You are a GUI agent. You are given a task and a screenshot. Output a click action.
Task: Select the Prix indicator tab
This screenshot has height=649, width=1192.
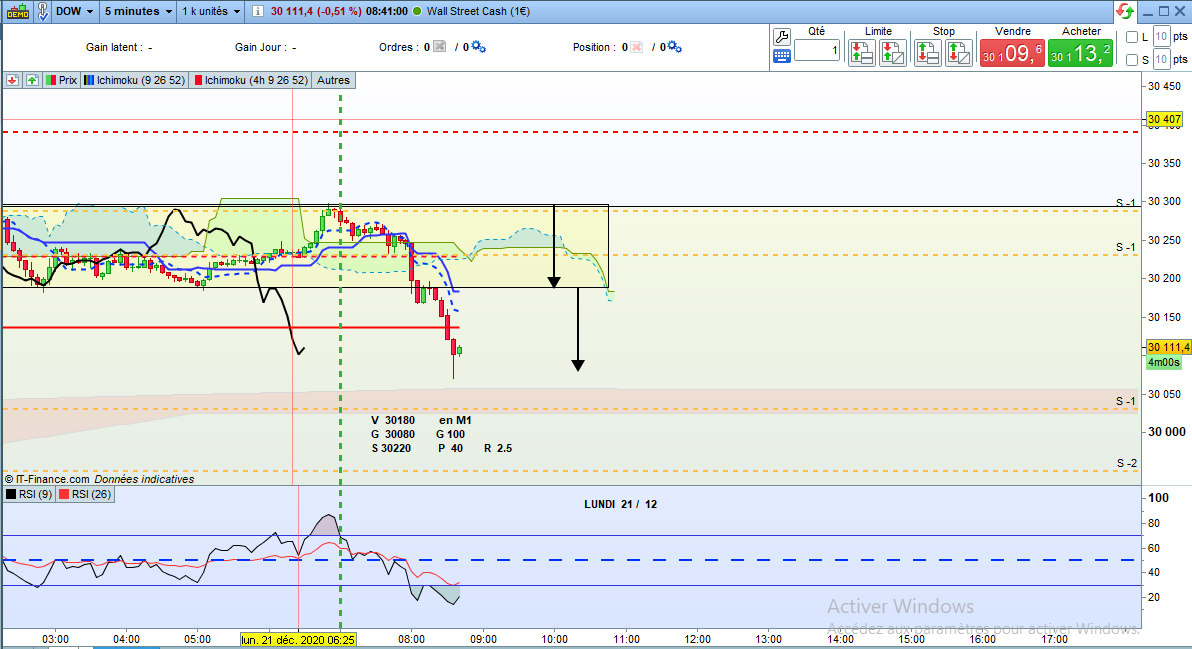[62, 81]
